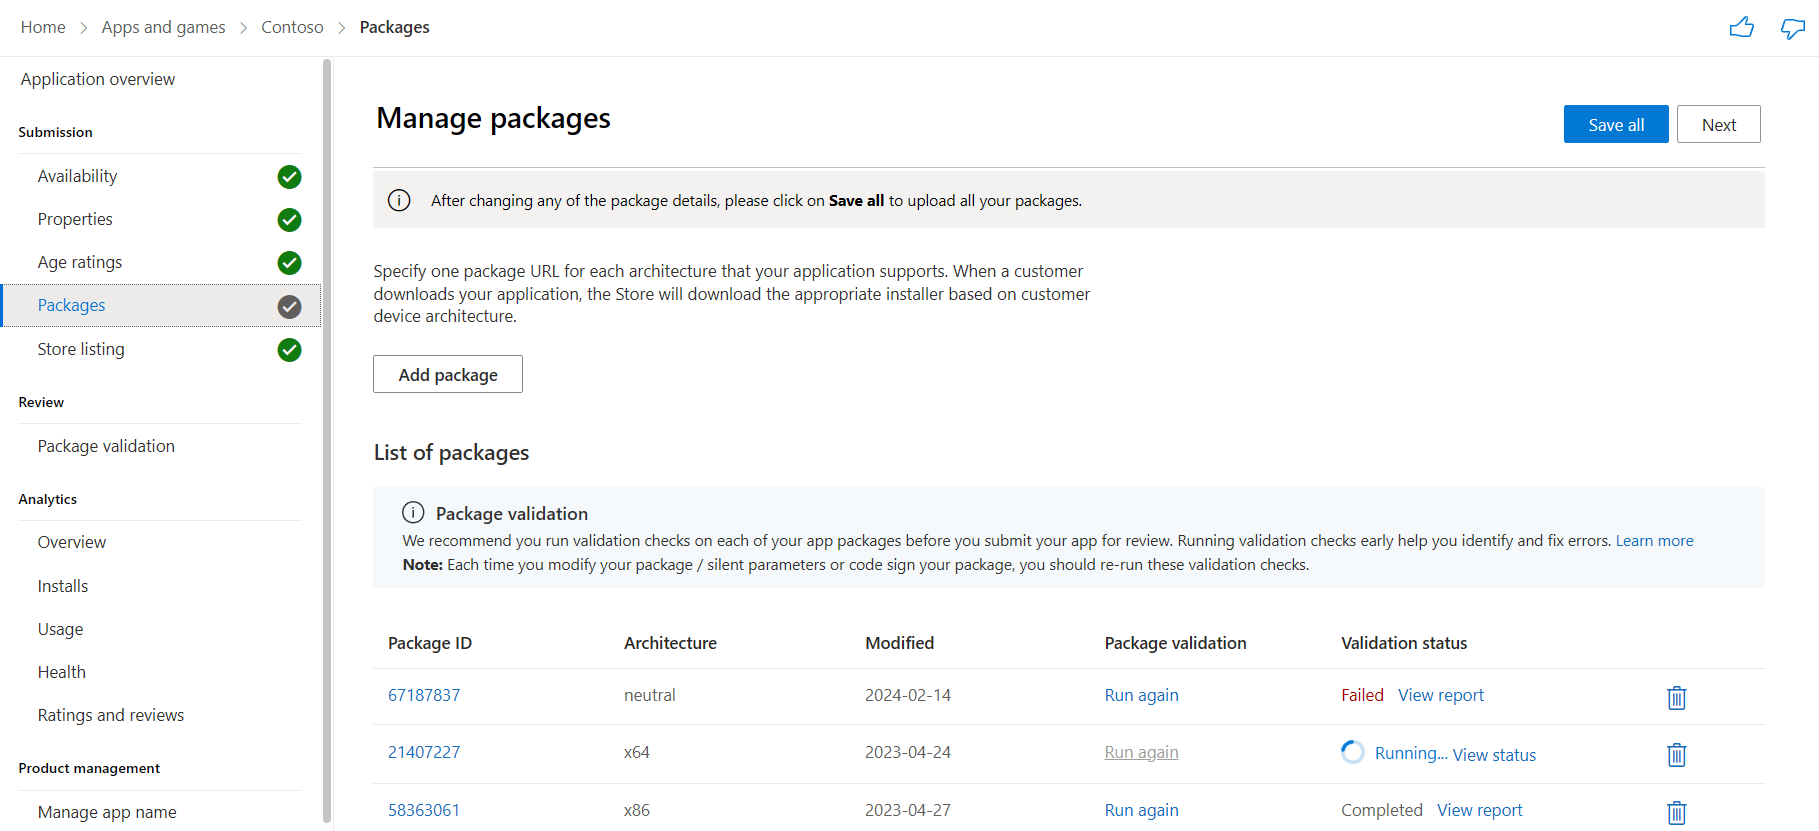Click the Package validation column header
Screen dimensions: 1819x831
(x=1175, y=643)
